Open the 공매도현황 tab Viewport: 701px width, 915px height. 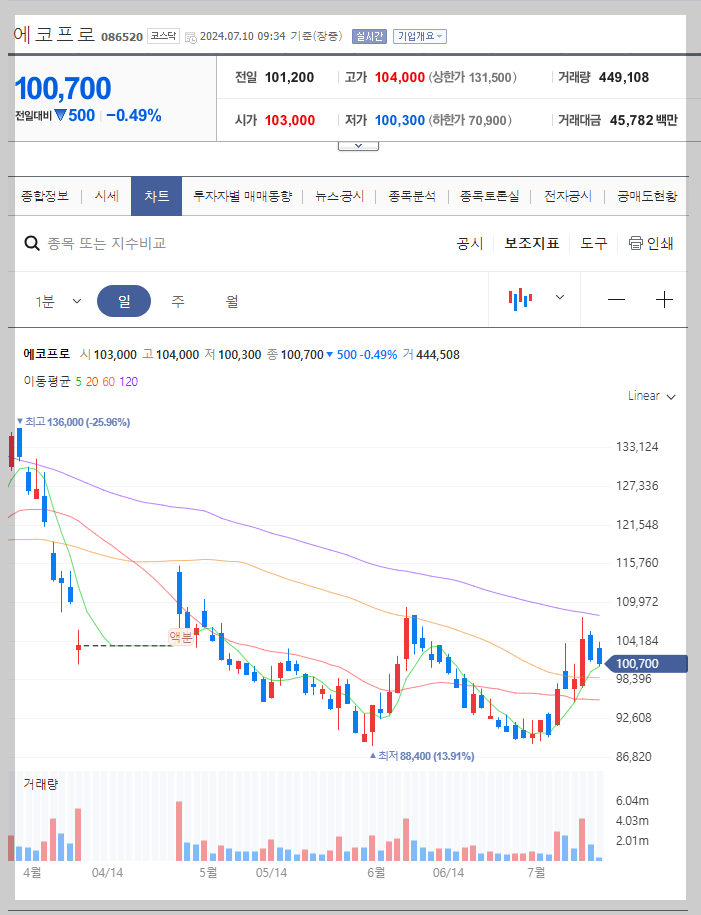647,196
